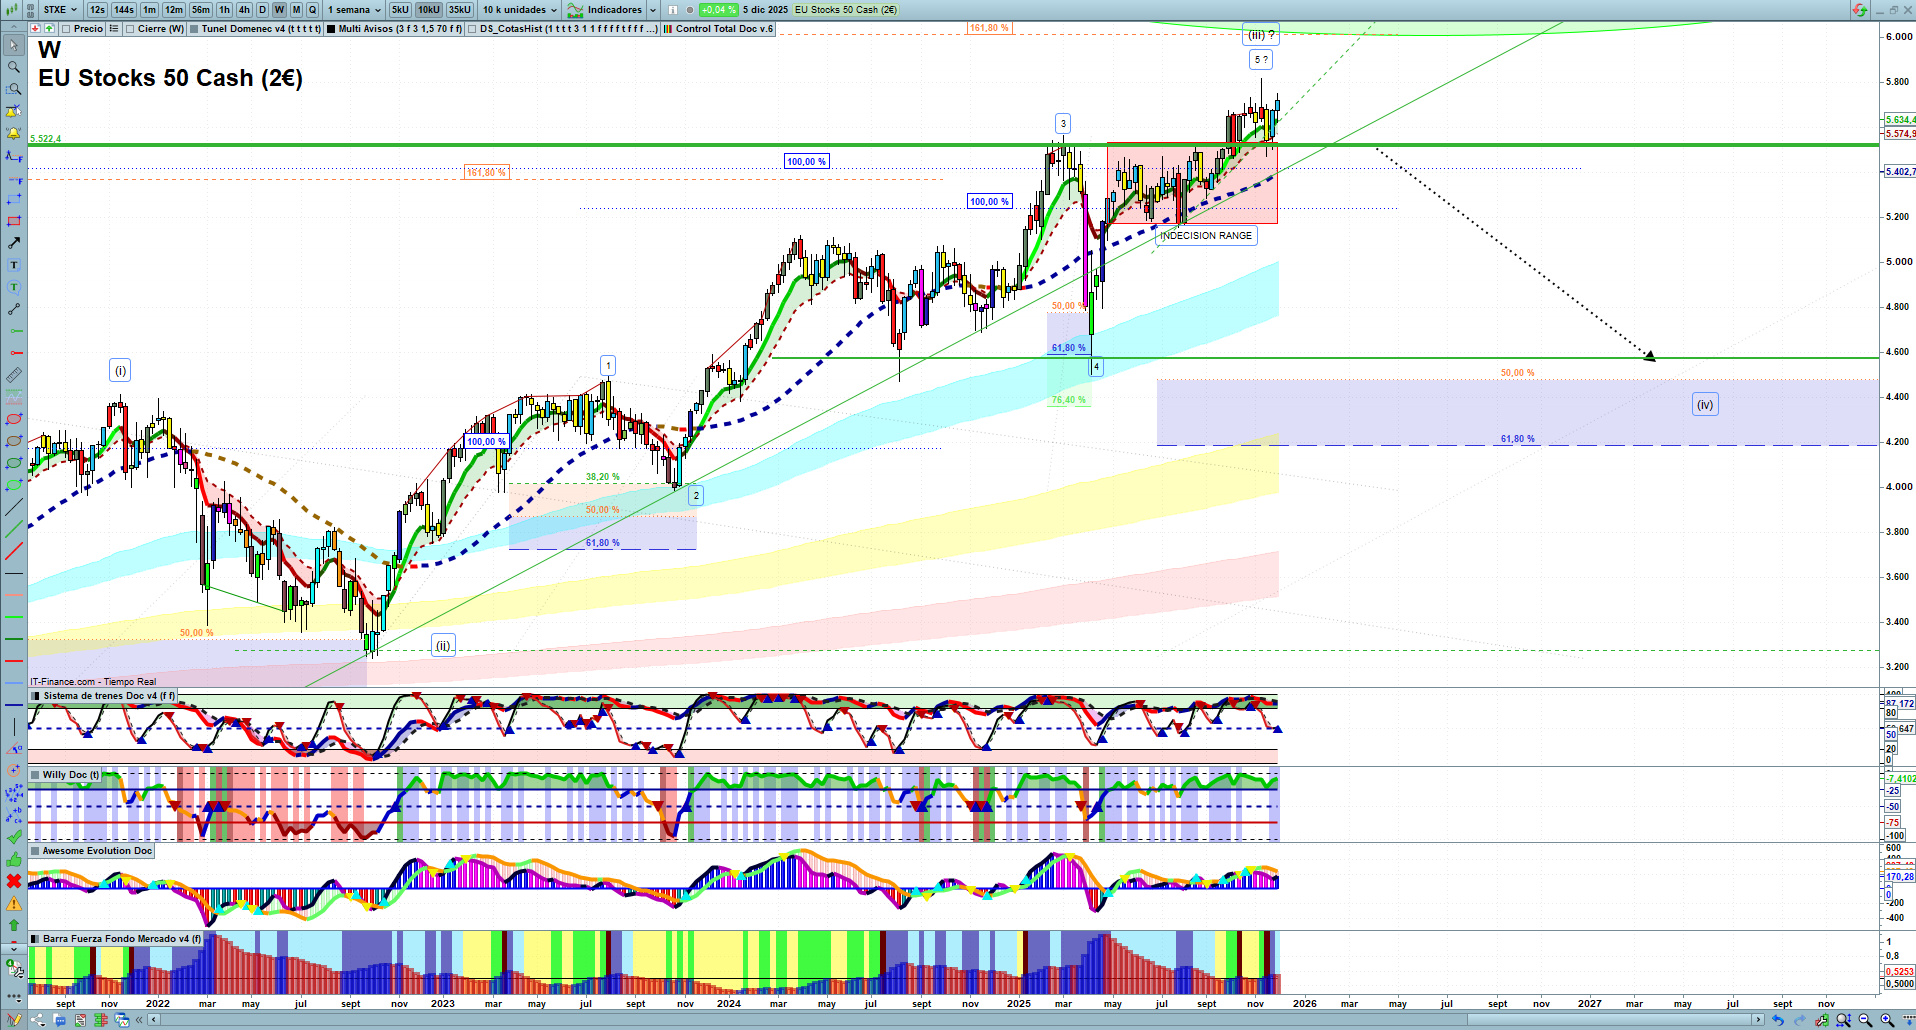Switch to the M monthly timeframe
Screen dimensions: 1916x1030
pyautogui.click(x=296, y=10)
